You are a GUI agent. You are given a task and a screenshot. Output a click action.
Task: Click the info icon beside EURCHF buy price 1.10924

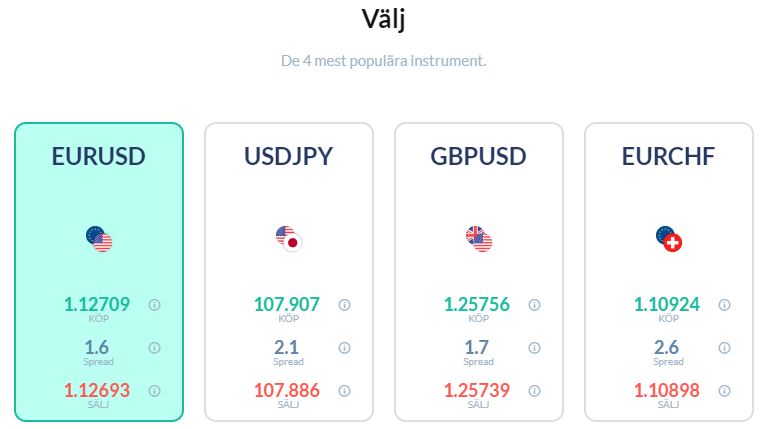coord(724,305)
